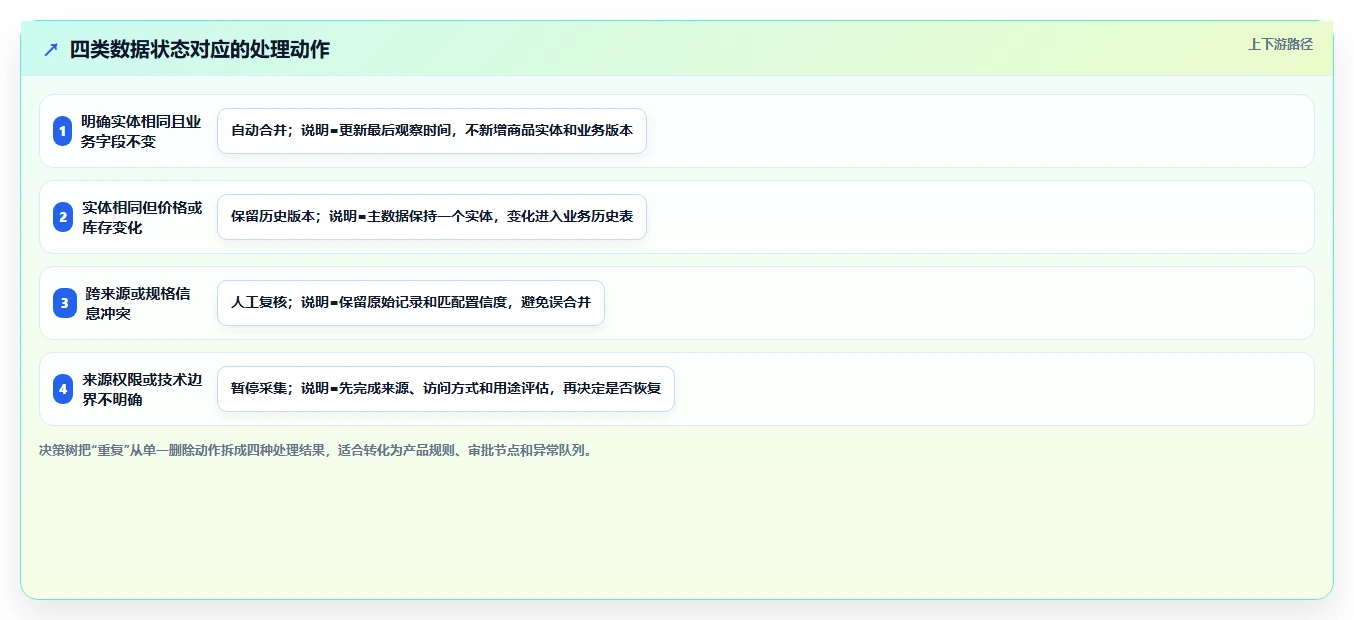This screenshot has width=1354, height=620.
Task: Select the label '明确实体相同且业务字段不变'
Action: [142, 131]
